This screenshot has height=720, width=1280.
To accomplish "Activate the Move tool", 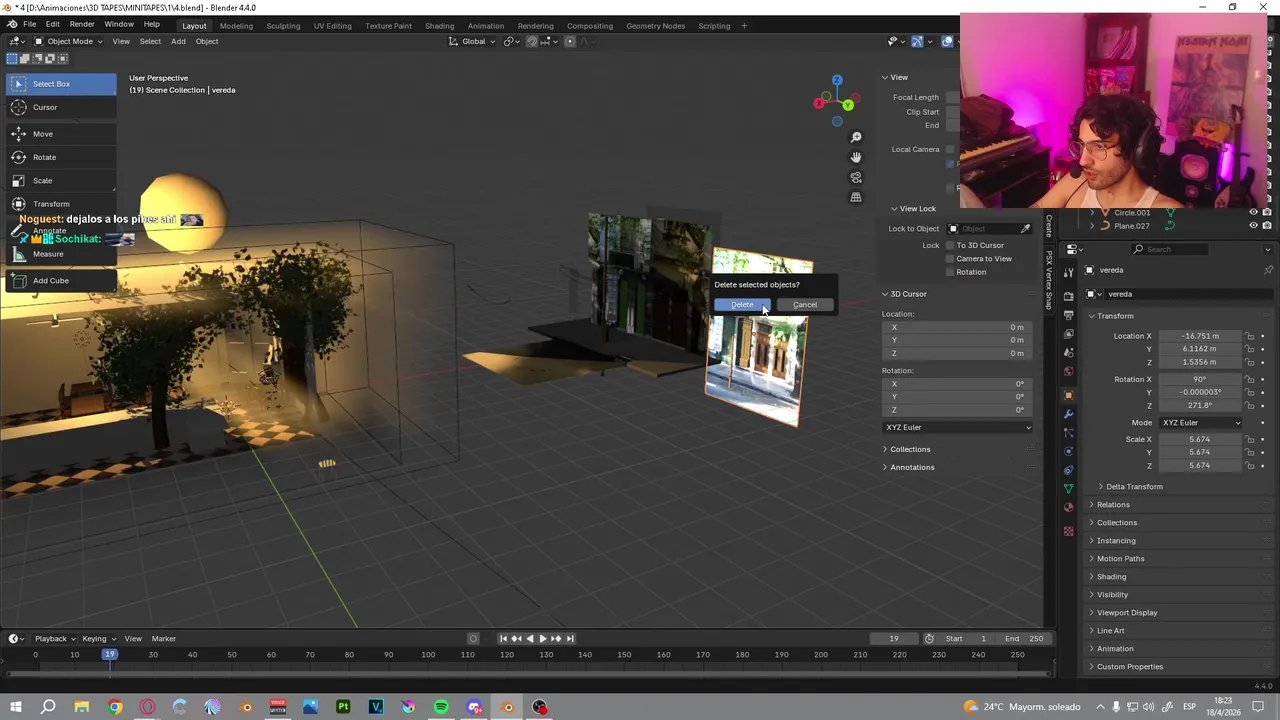I will [x=60, y=134].
